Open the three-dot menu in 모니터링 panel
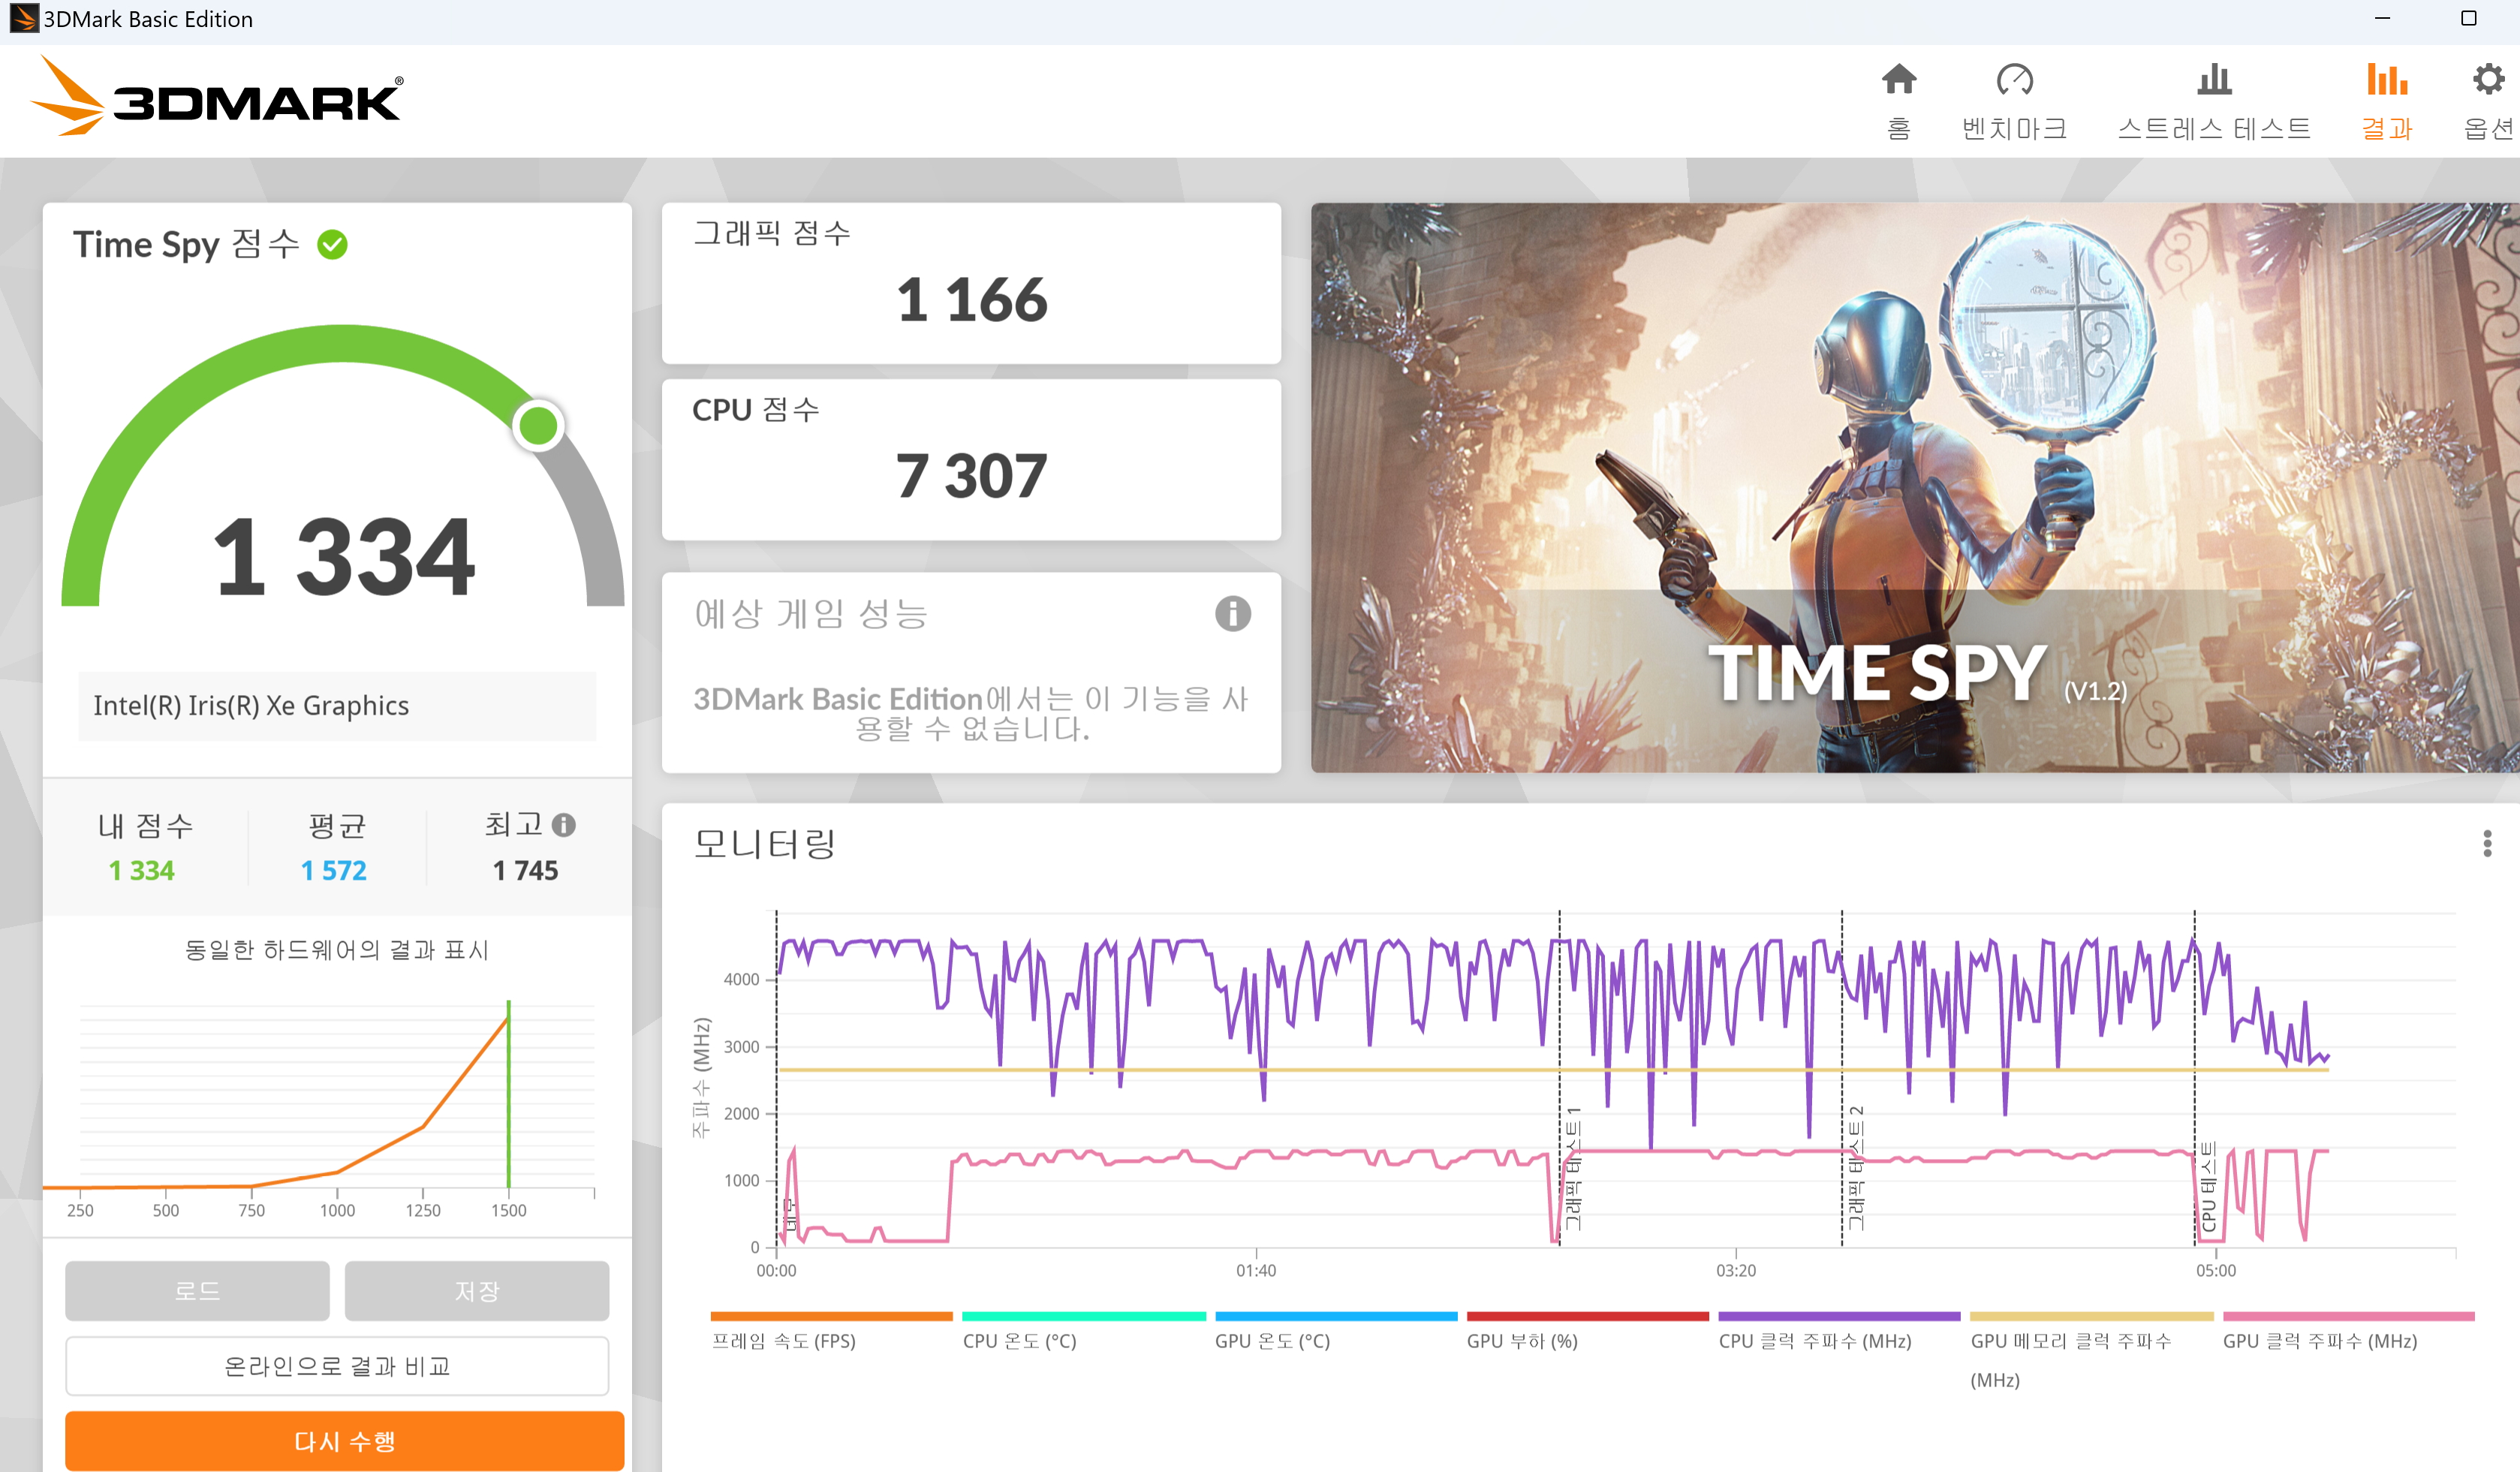This screenshot has height=1472, width=2520. [2486, 843]
